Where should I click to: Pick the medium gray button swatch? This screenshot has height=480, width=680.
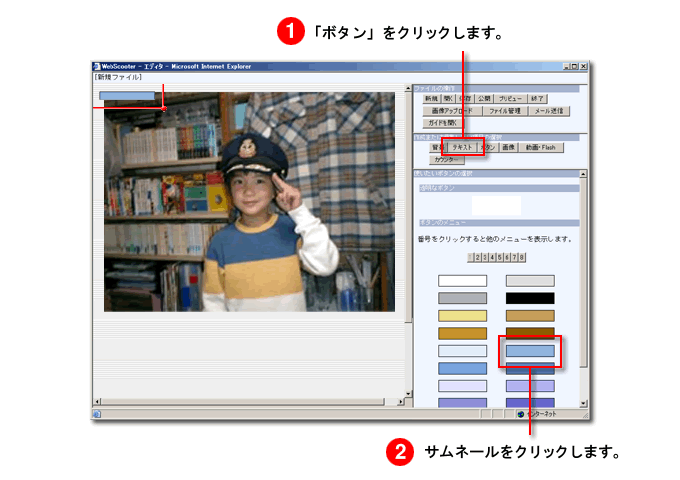pos(462,298)
